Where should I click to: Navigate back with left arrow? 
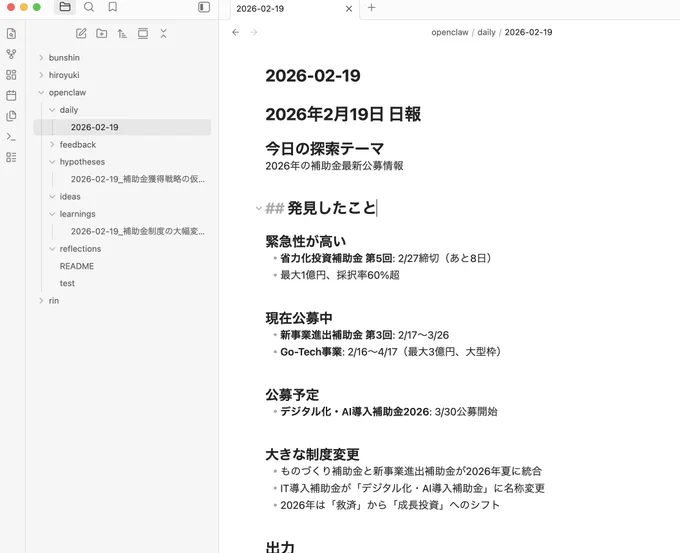[235, 32]
